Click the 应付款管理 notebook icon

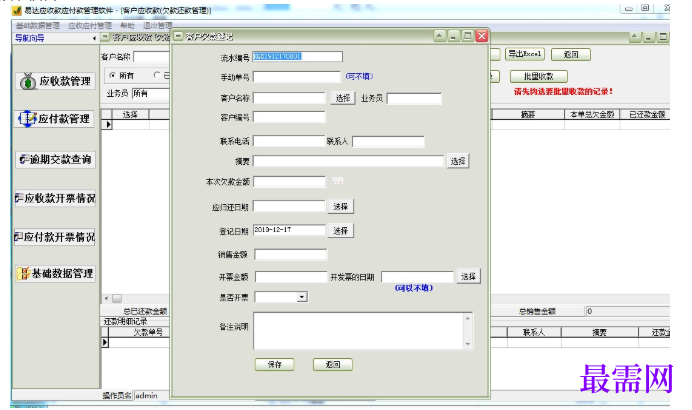pyautogui.click(x=27, y=119)
